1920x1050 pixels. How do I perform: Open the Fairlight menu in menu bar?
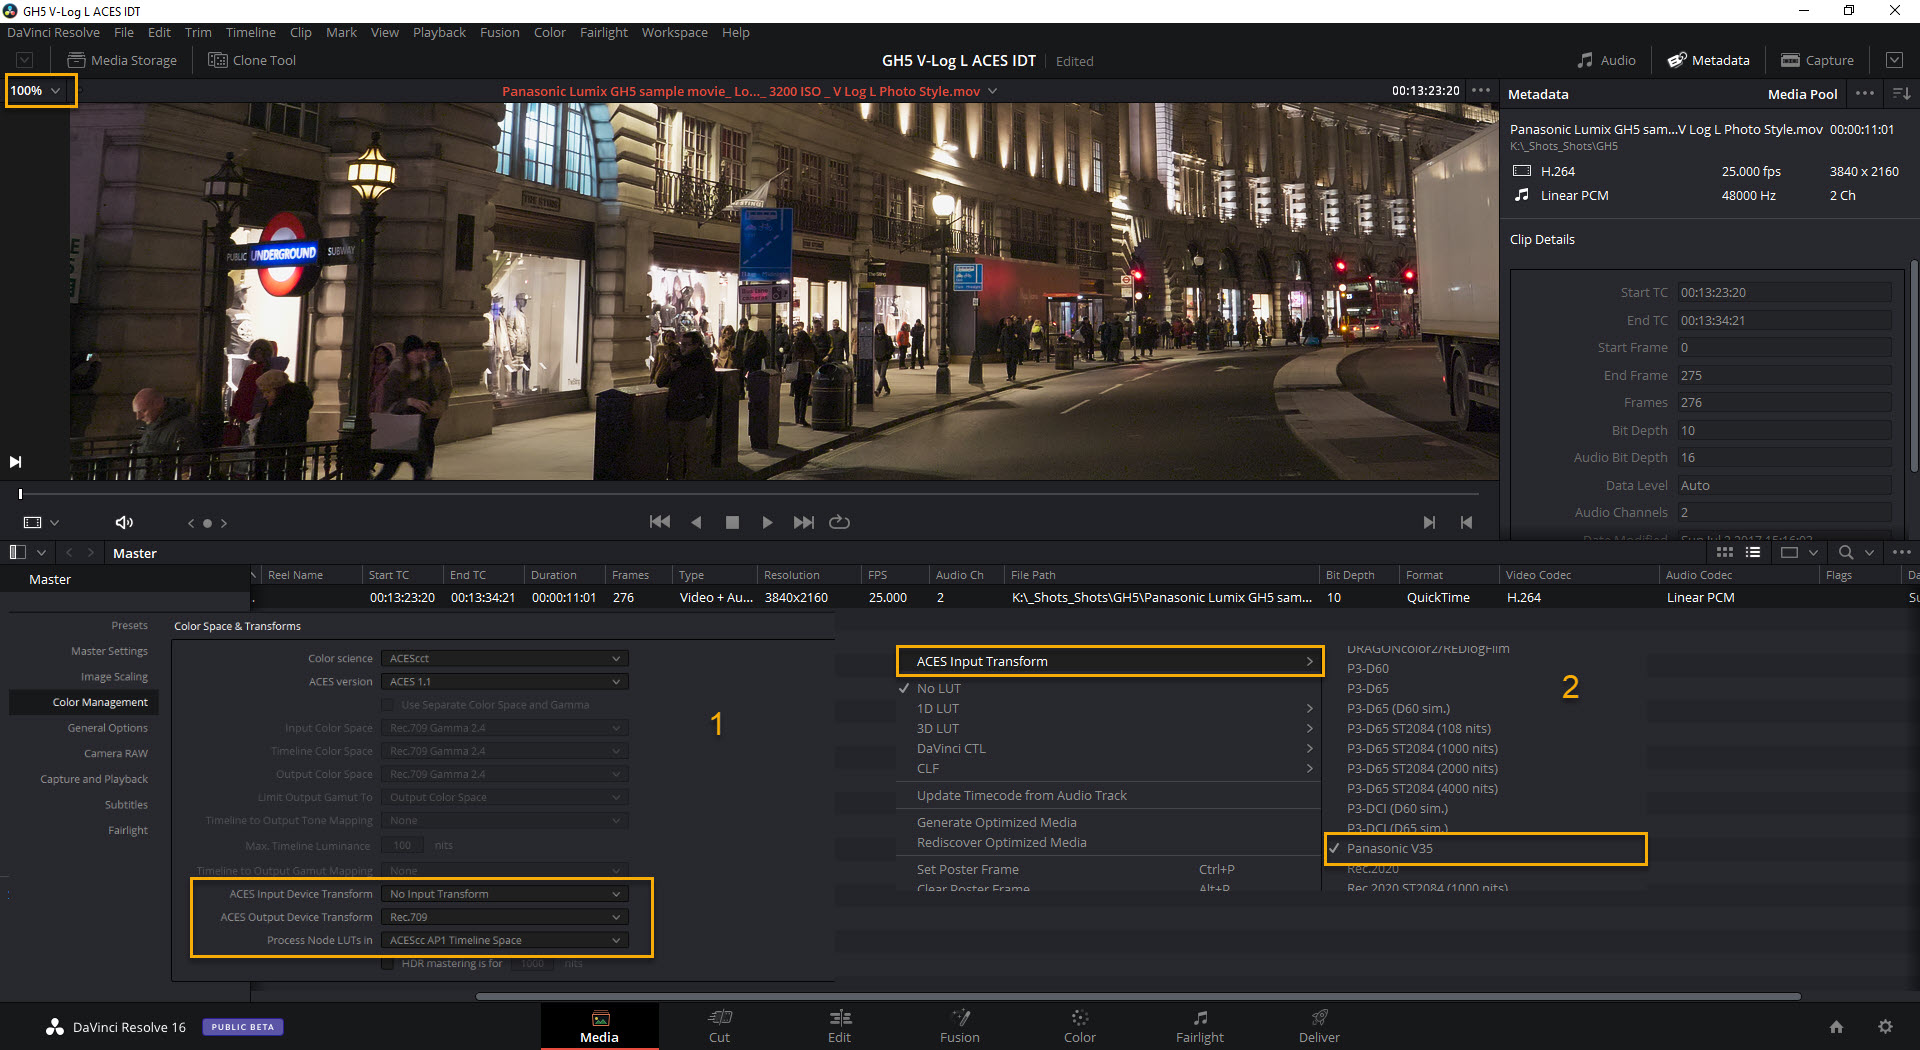[x=603, y=32]
